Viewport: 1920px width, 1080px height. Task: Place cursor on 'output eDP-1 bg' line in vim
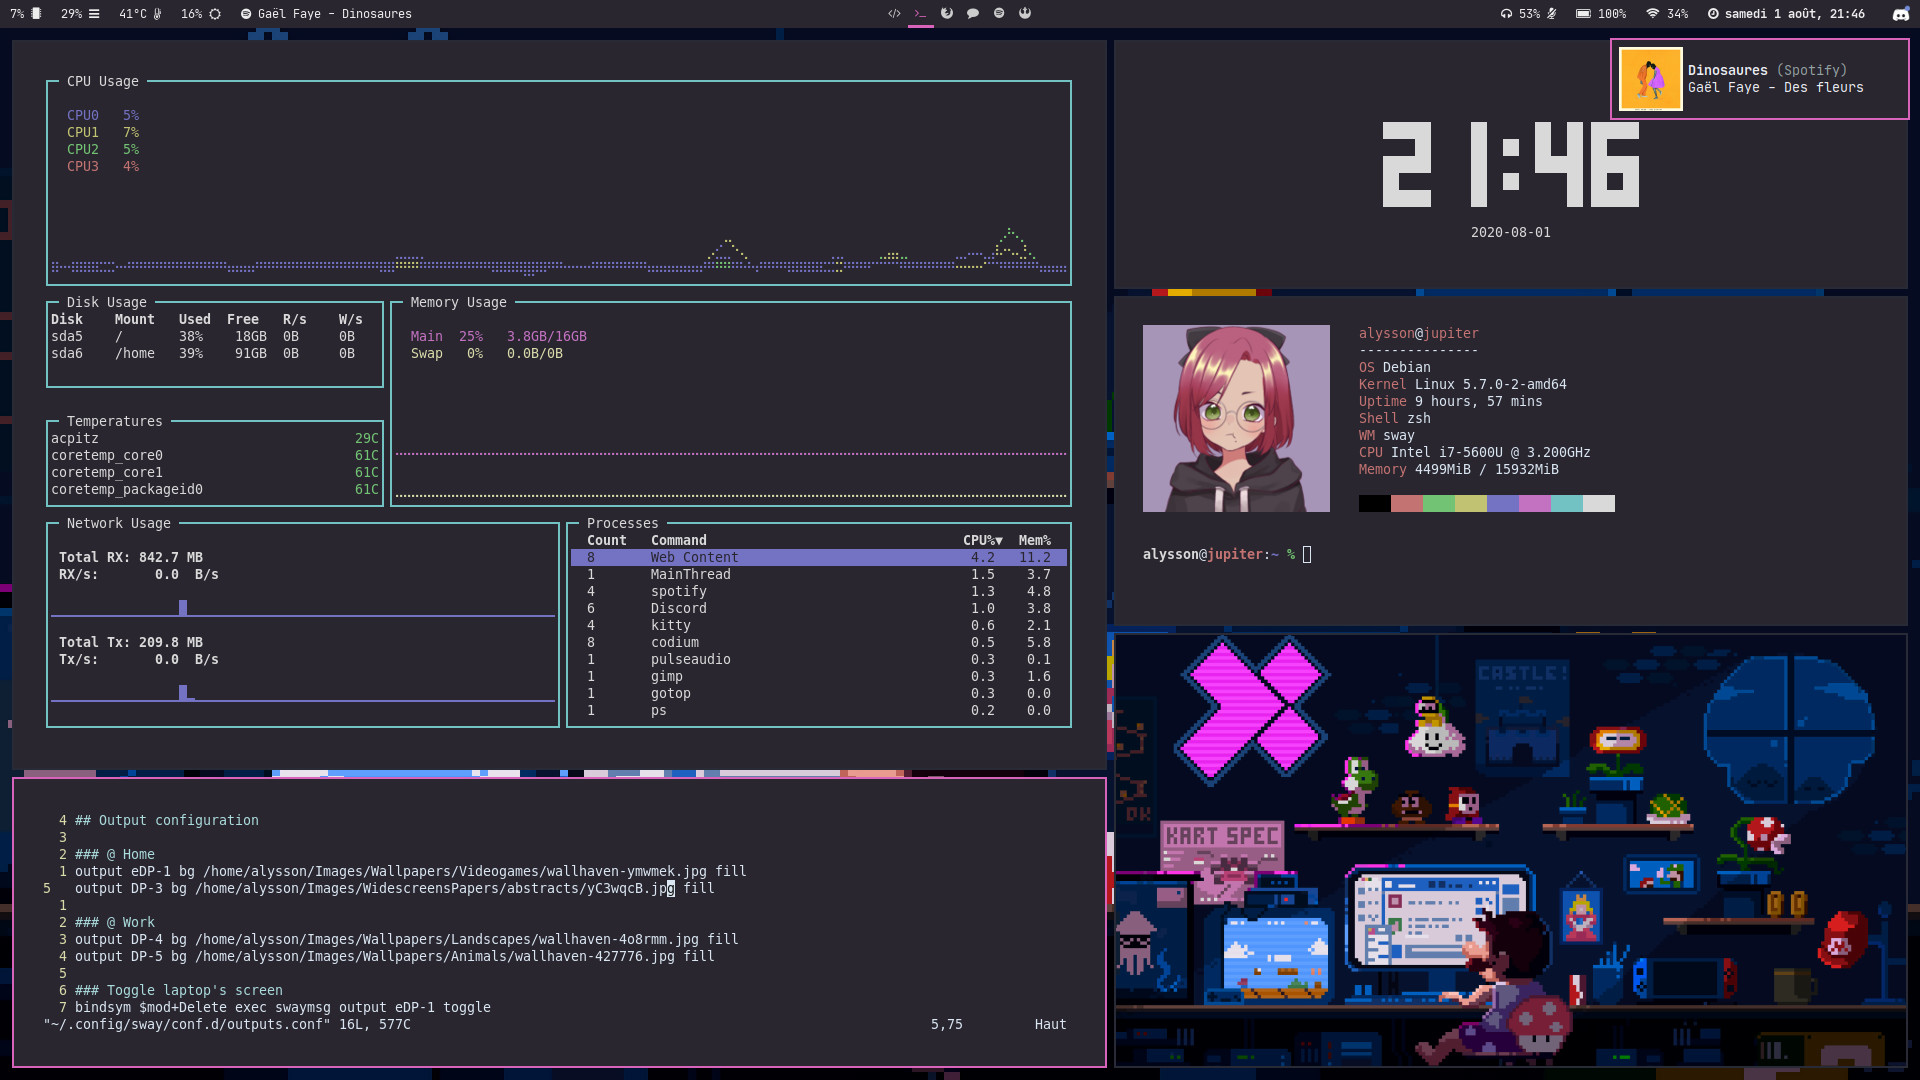[411, 872]
